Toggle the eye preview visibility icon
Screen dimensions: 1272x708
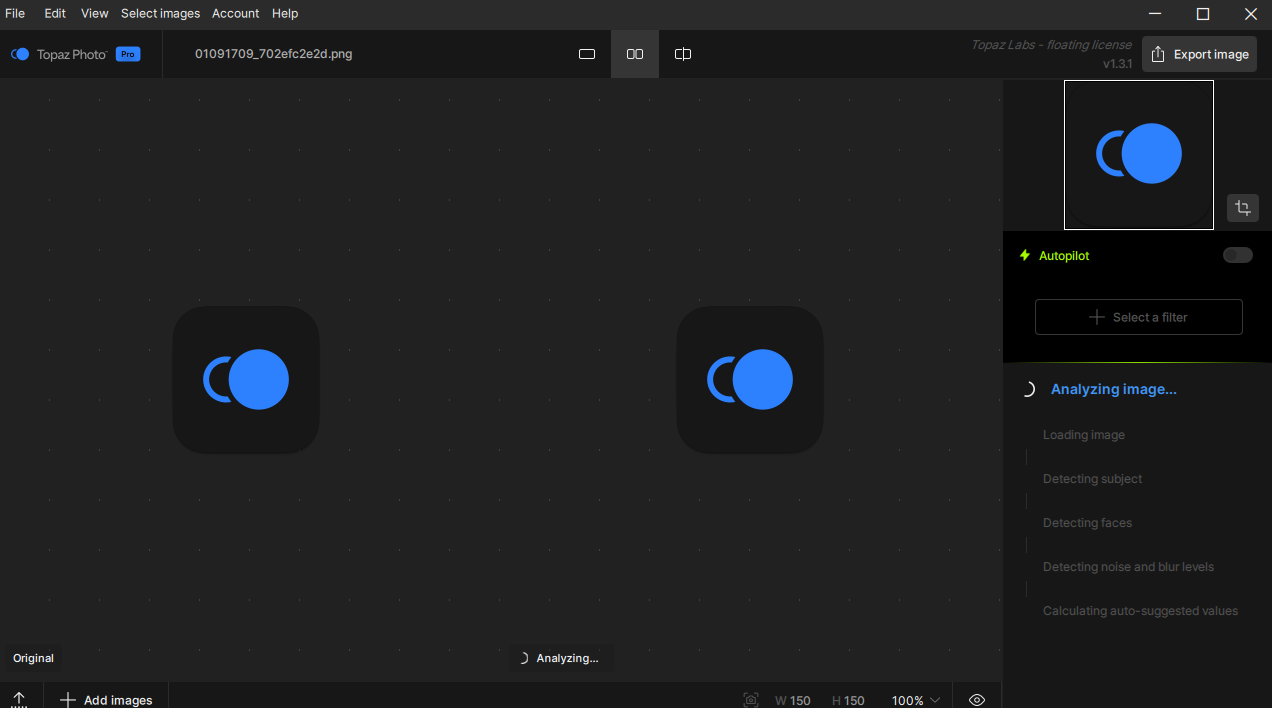click(977, 700)
